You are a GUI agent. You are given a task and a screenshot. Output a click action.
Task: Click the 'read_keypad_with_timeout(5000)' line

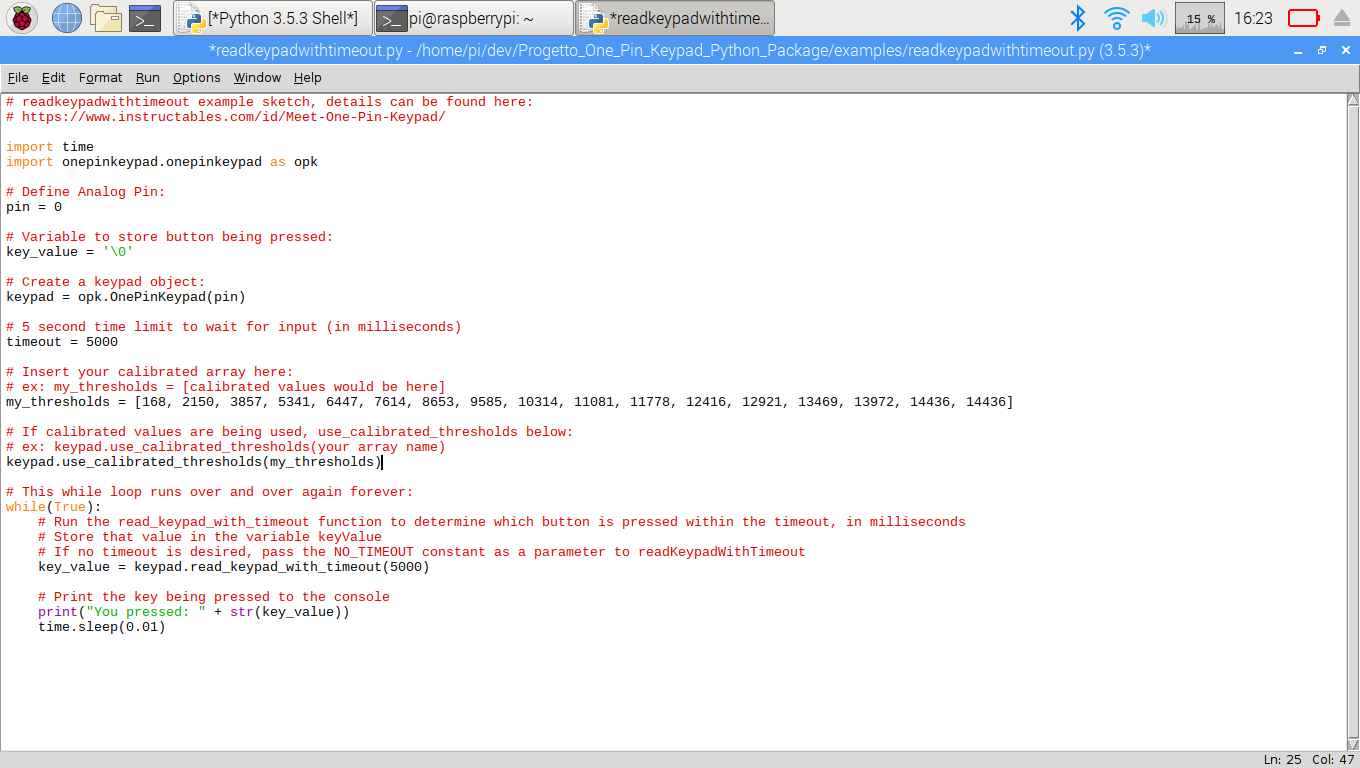pos(234,567)
